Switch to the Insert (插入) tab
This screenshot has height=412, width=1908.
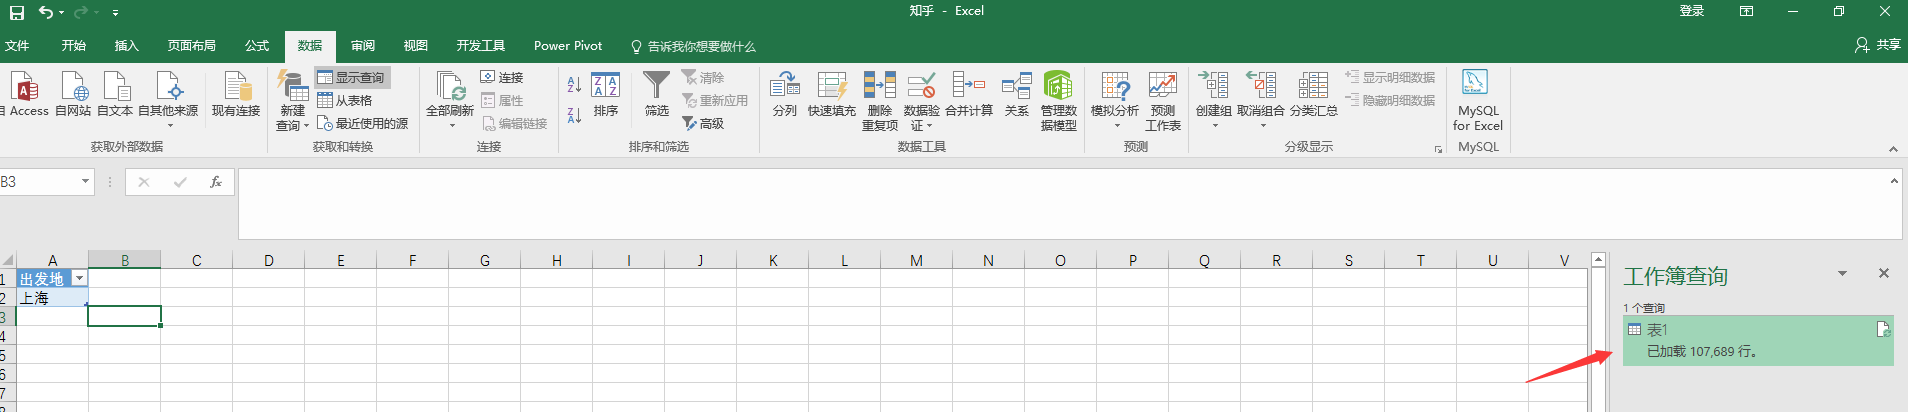(127, 46)
